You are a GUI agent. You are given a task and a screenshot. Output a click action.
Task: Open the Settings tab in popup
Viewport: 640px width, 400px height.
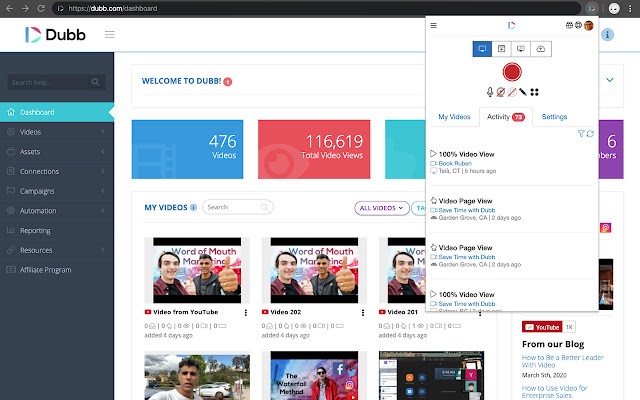pyautogui.click(x=554, y=117)
